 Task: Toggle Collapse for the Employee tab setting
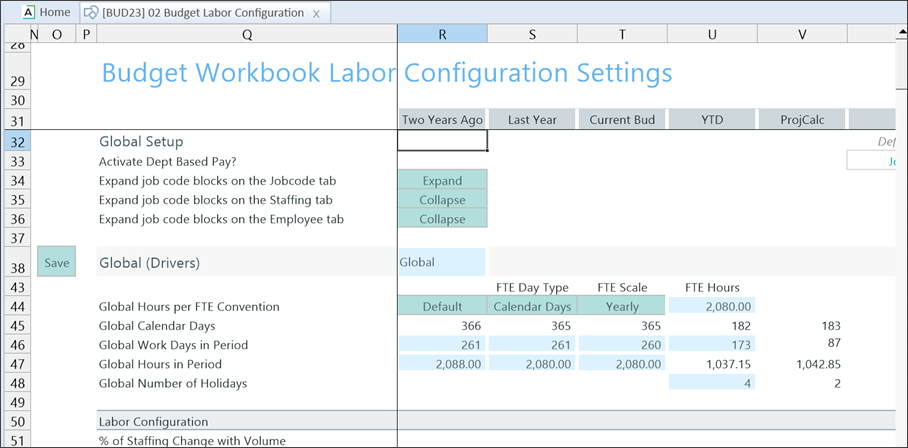click(442, 219)
